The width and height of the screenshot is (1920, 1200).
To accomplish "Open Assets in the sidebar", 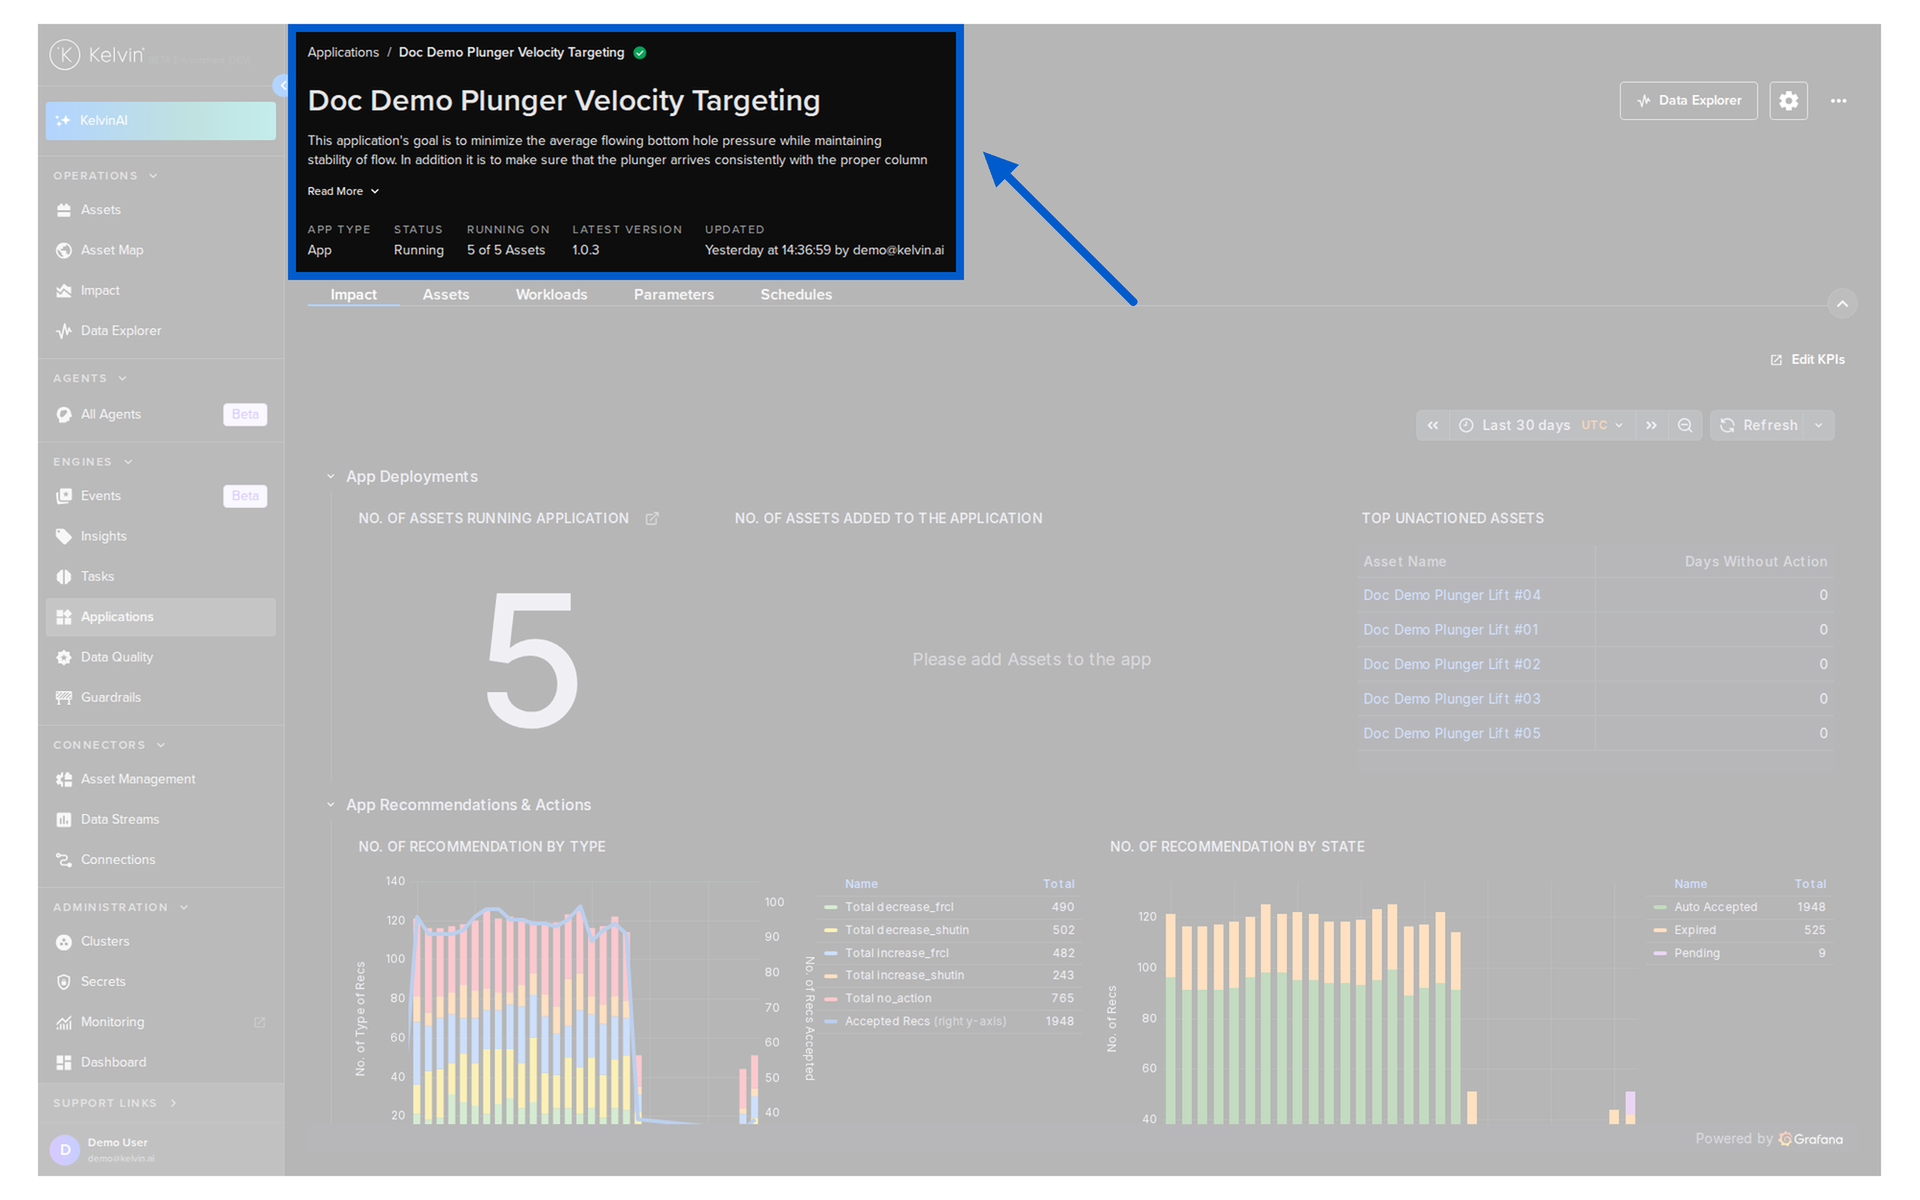I will [160, 210].
